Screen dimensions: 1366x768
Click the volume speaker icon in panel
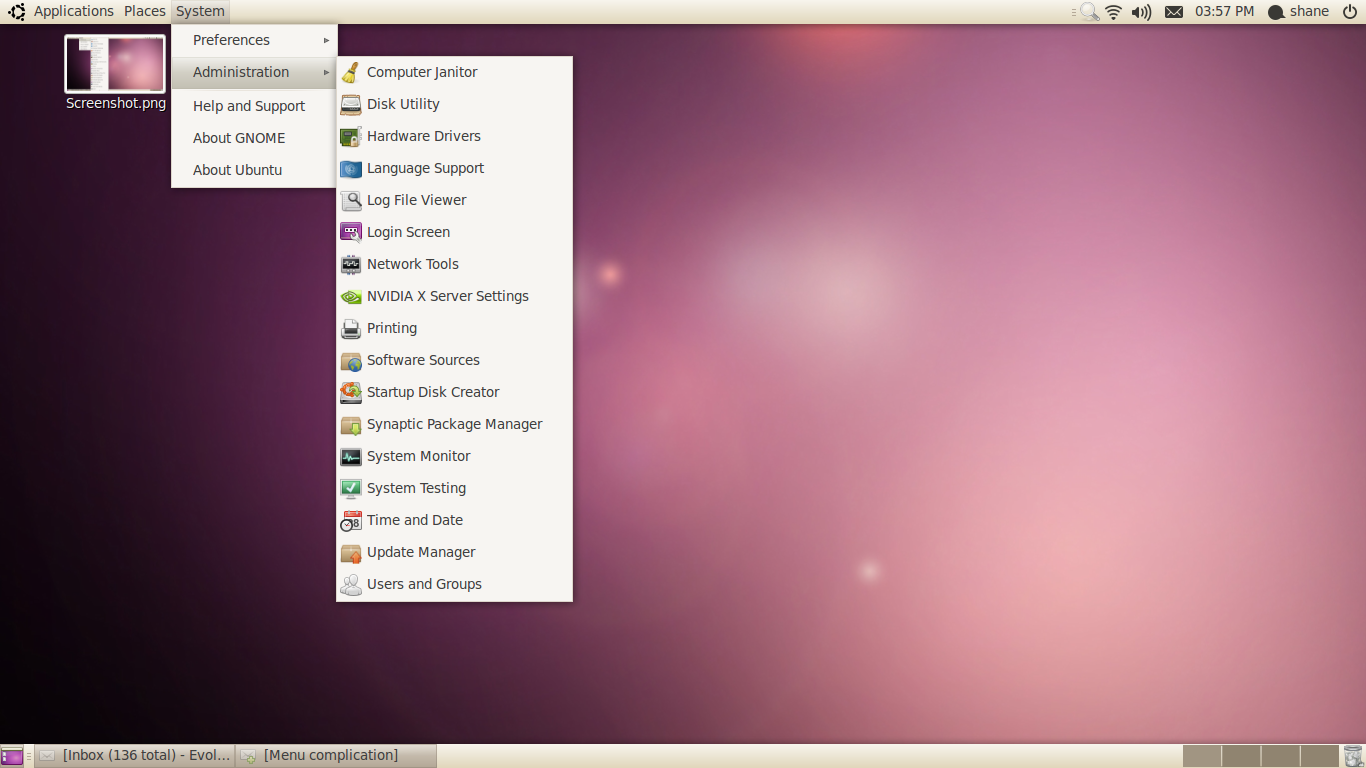[x=1141, y=12]
